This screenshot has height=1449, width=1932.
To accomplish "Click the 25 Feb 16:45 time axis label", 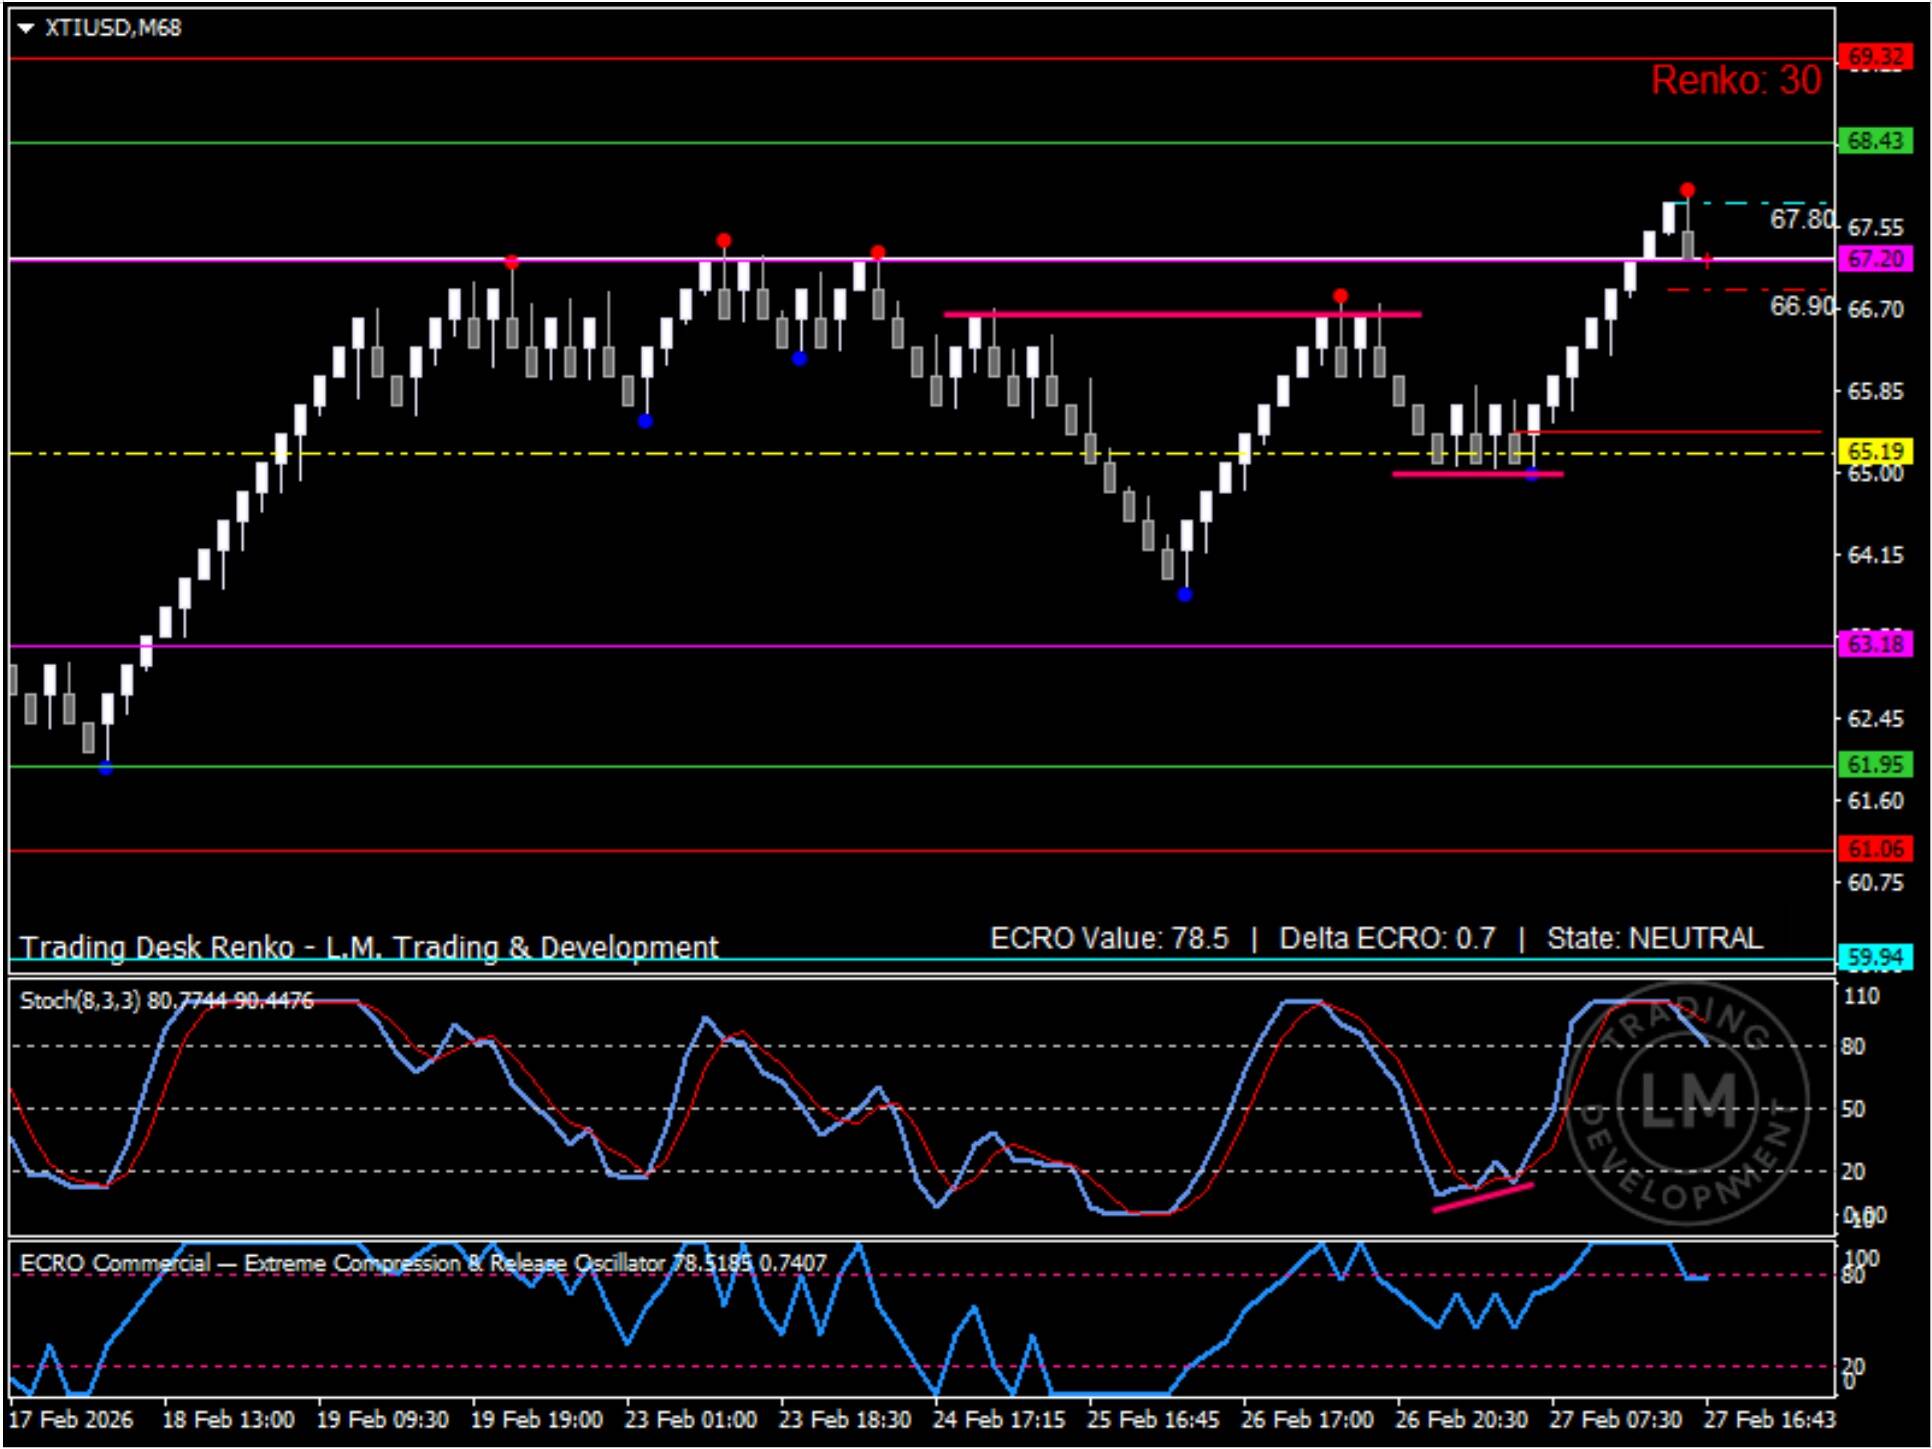I will (1153, 1420).
